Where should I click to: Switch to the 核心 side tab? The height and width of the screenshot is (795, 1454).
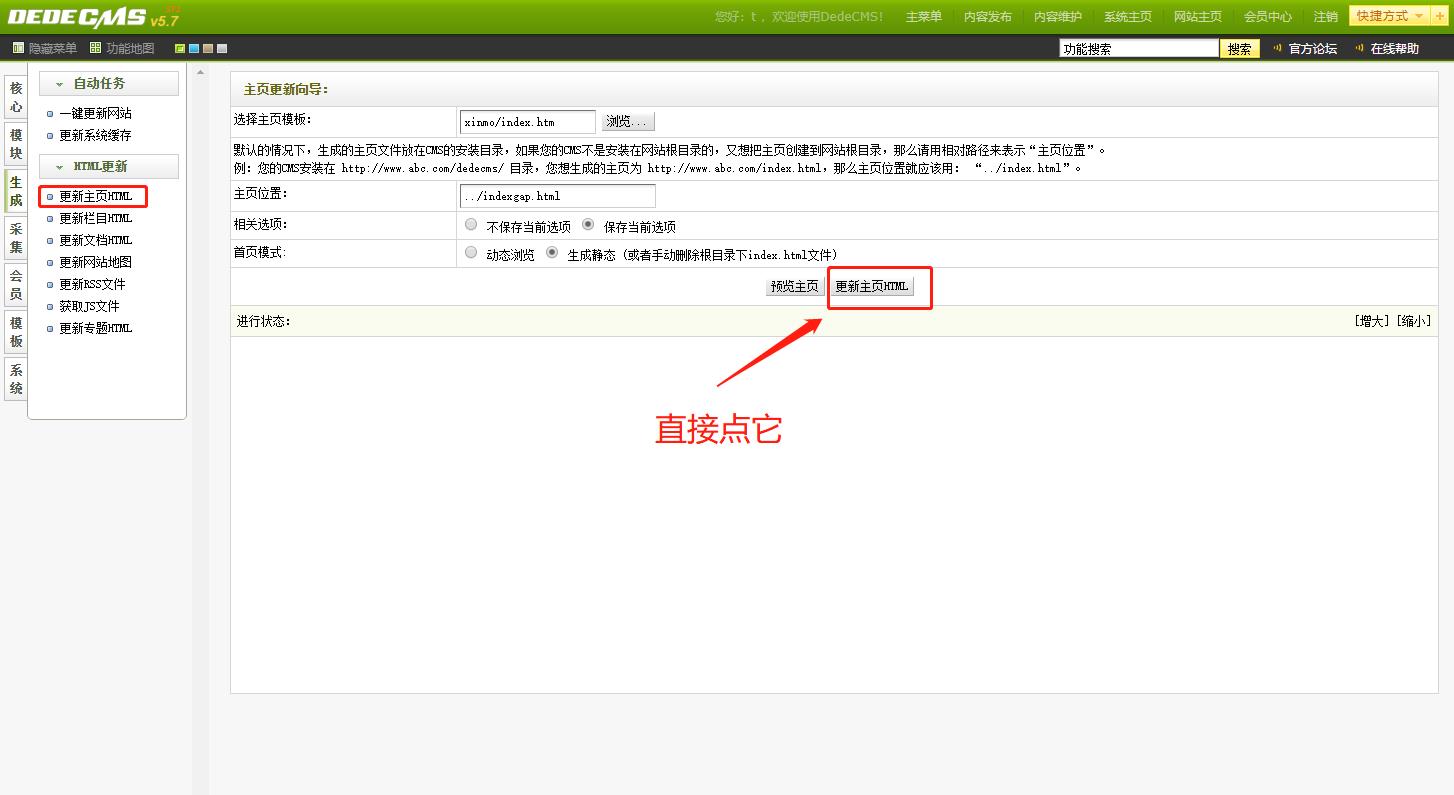16,97
